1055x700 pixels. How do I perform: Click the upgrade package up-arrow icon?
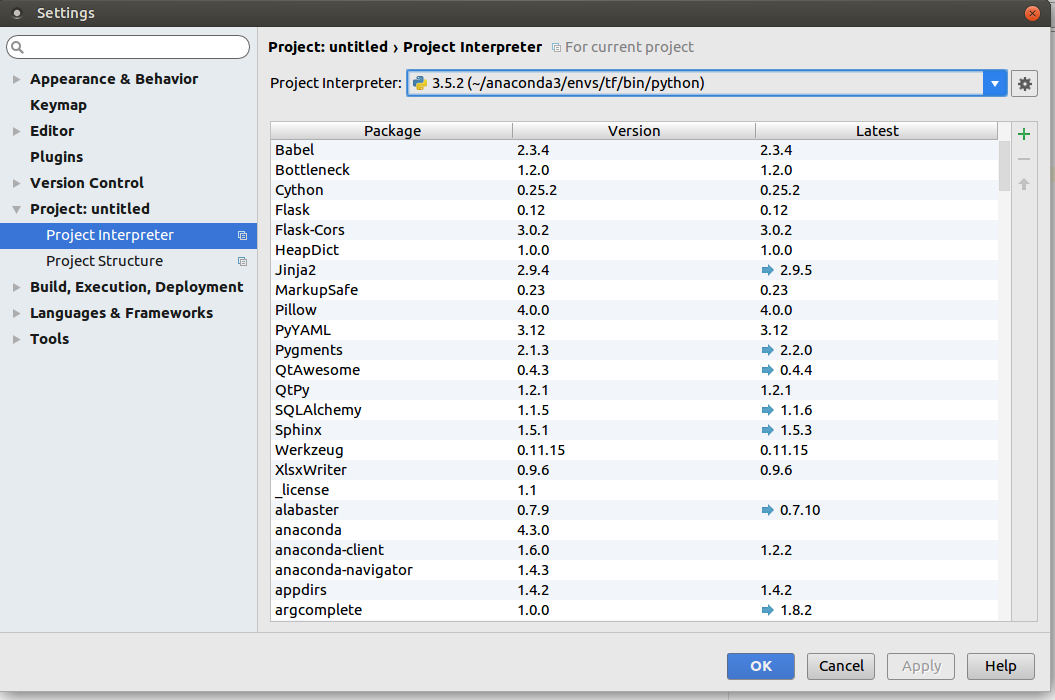pos(1023,184)
